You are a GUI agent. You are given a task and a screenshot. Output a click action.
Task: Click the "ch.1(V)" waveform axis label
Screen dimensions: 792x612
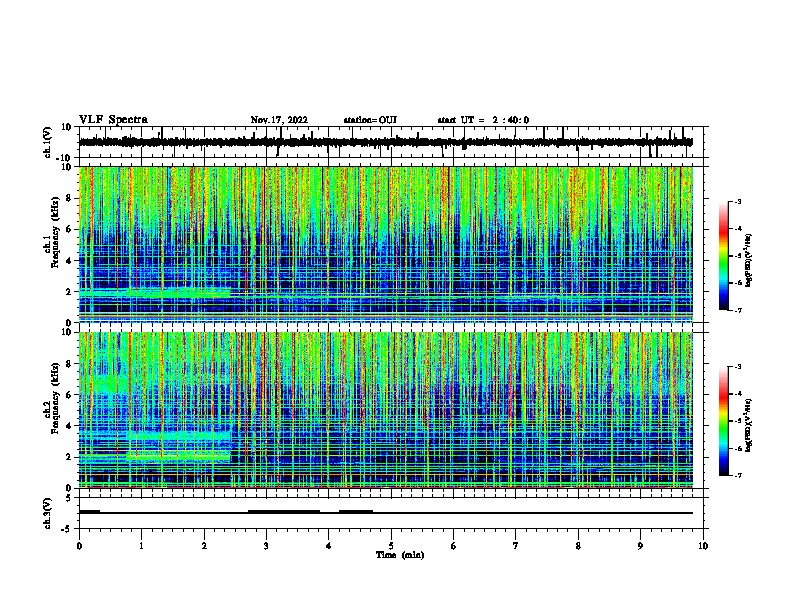[x=48, y=142]
